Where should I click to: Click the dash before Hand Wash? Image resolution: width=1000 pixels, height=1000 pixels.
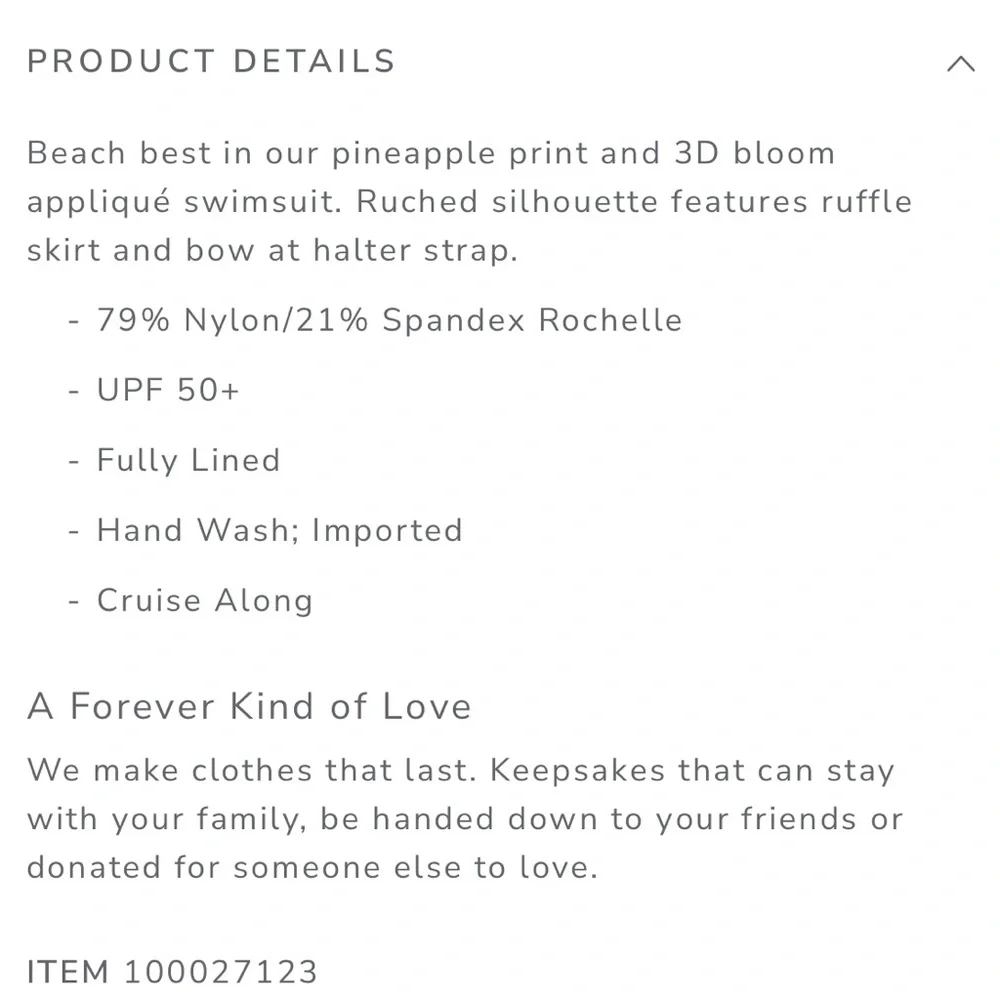pos(74,531)
